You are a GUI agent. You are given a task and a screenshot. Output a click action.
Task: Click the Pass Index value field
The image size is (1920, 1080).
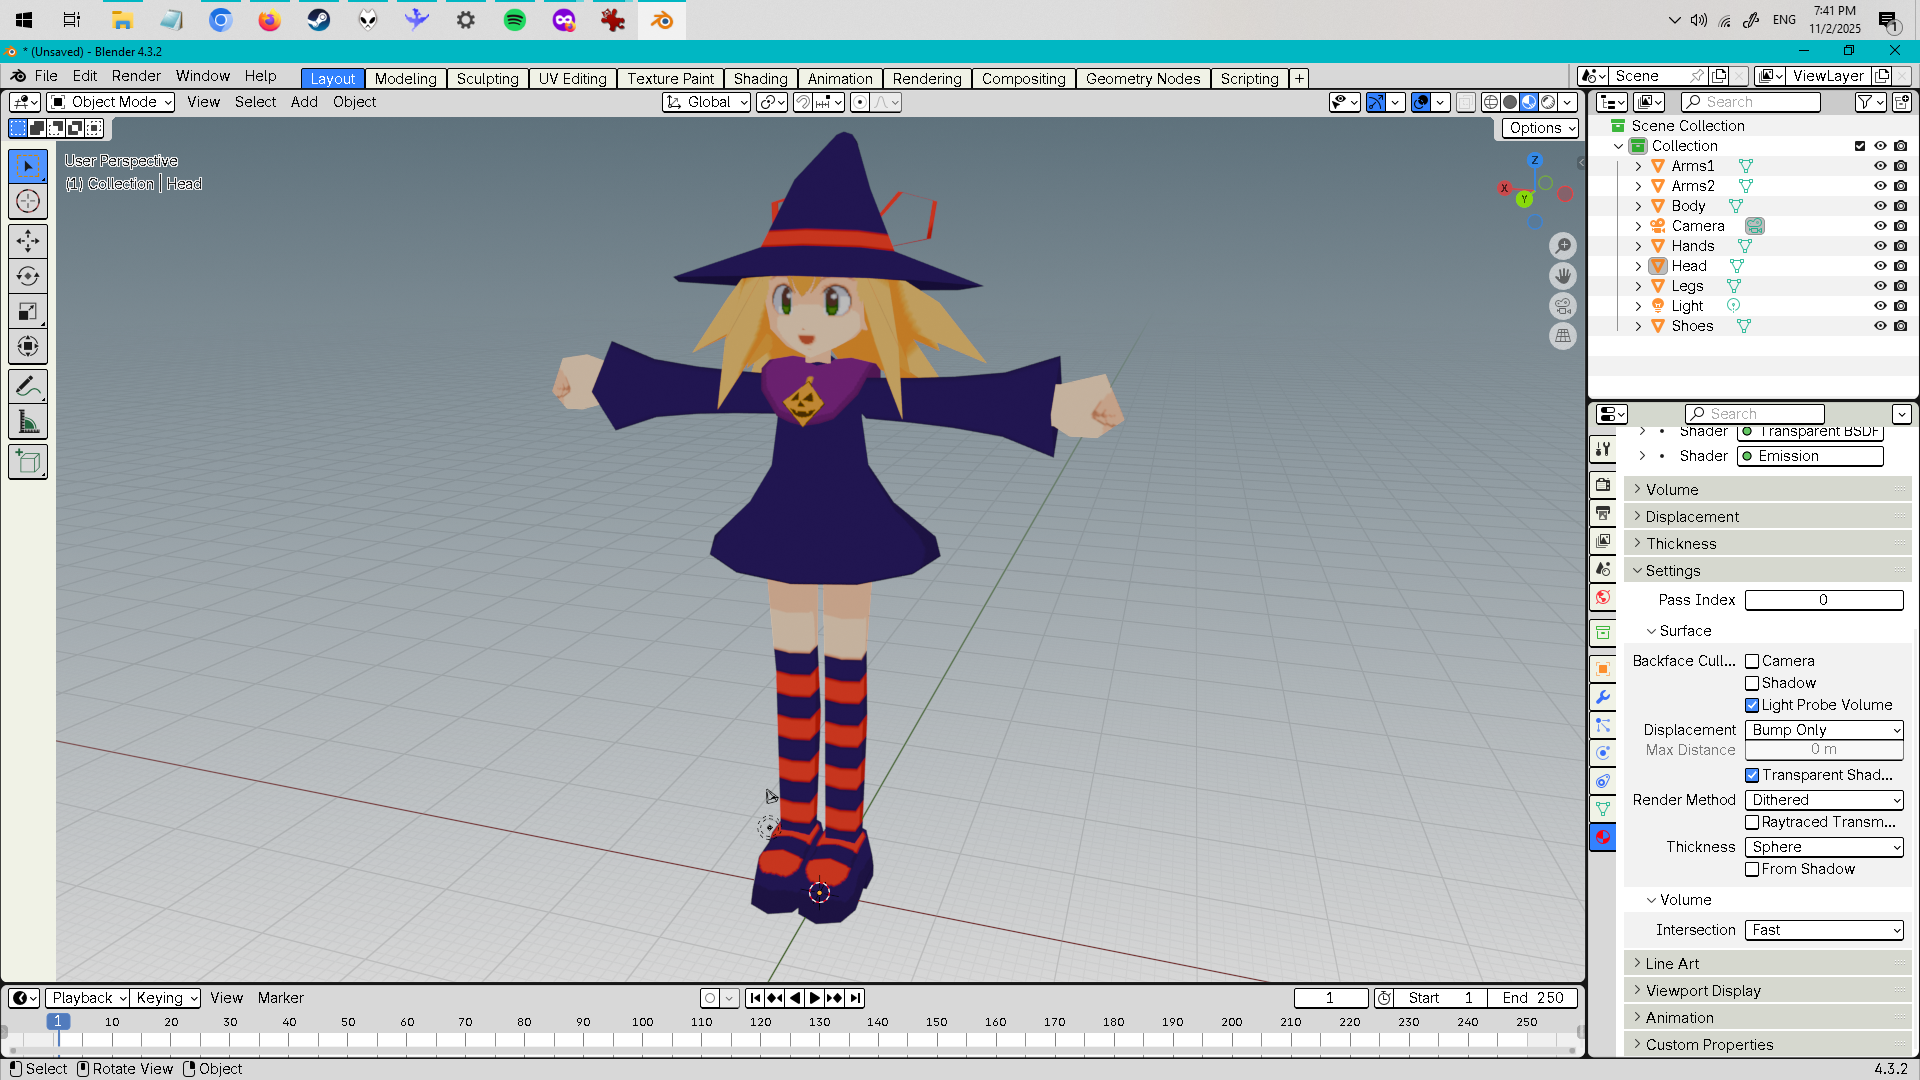click(1823, 600)
